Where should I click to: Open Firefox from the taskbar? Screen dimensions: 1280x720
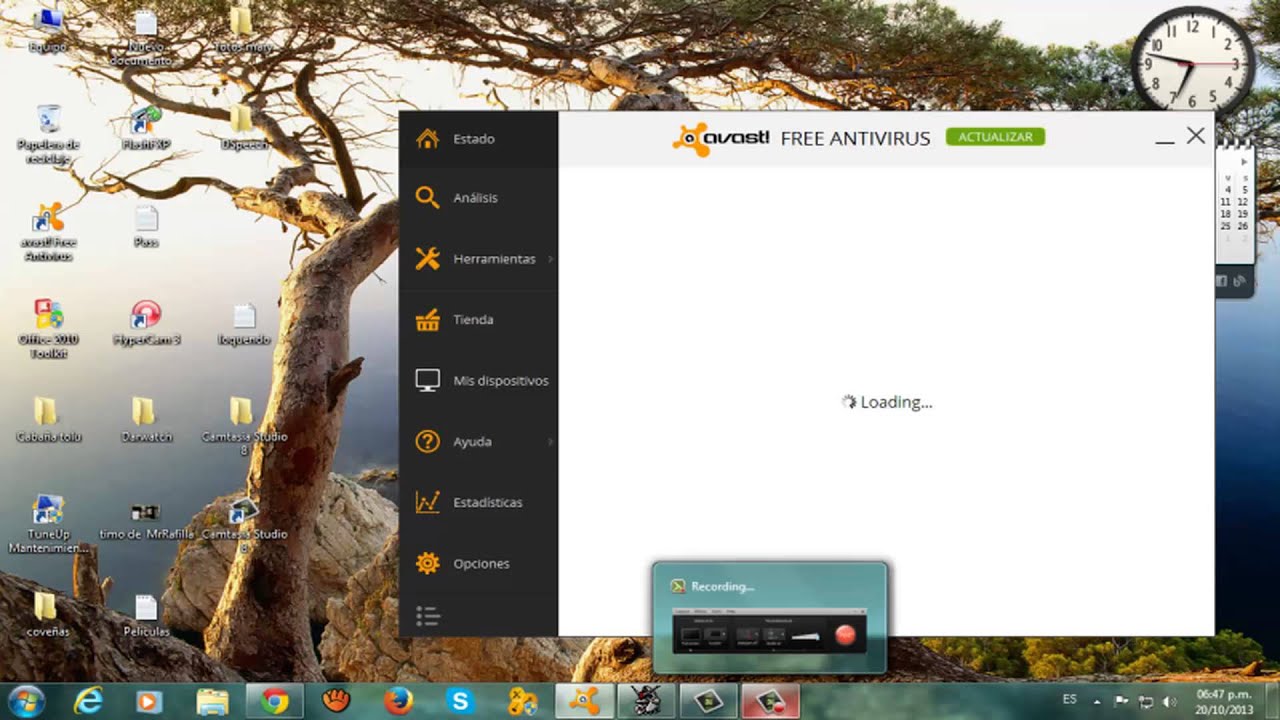398,701
